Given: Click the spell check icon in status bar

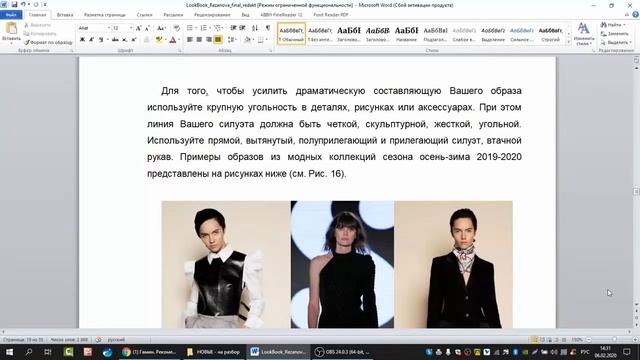Looking at the screenshot, I should click(99, 340).
